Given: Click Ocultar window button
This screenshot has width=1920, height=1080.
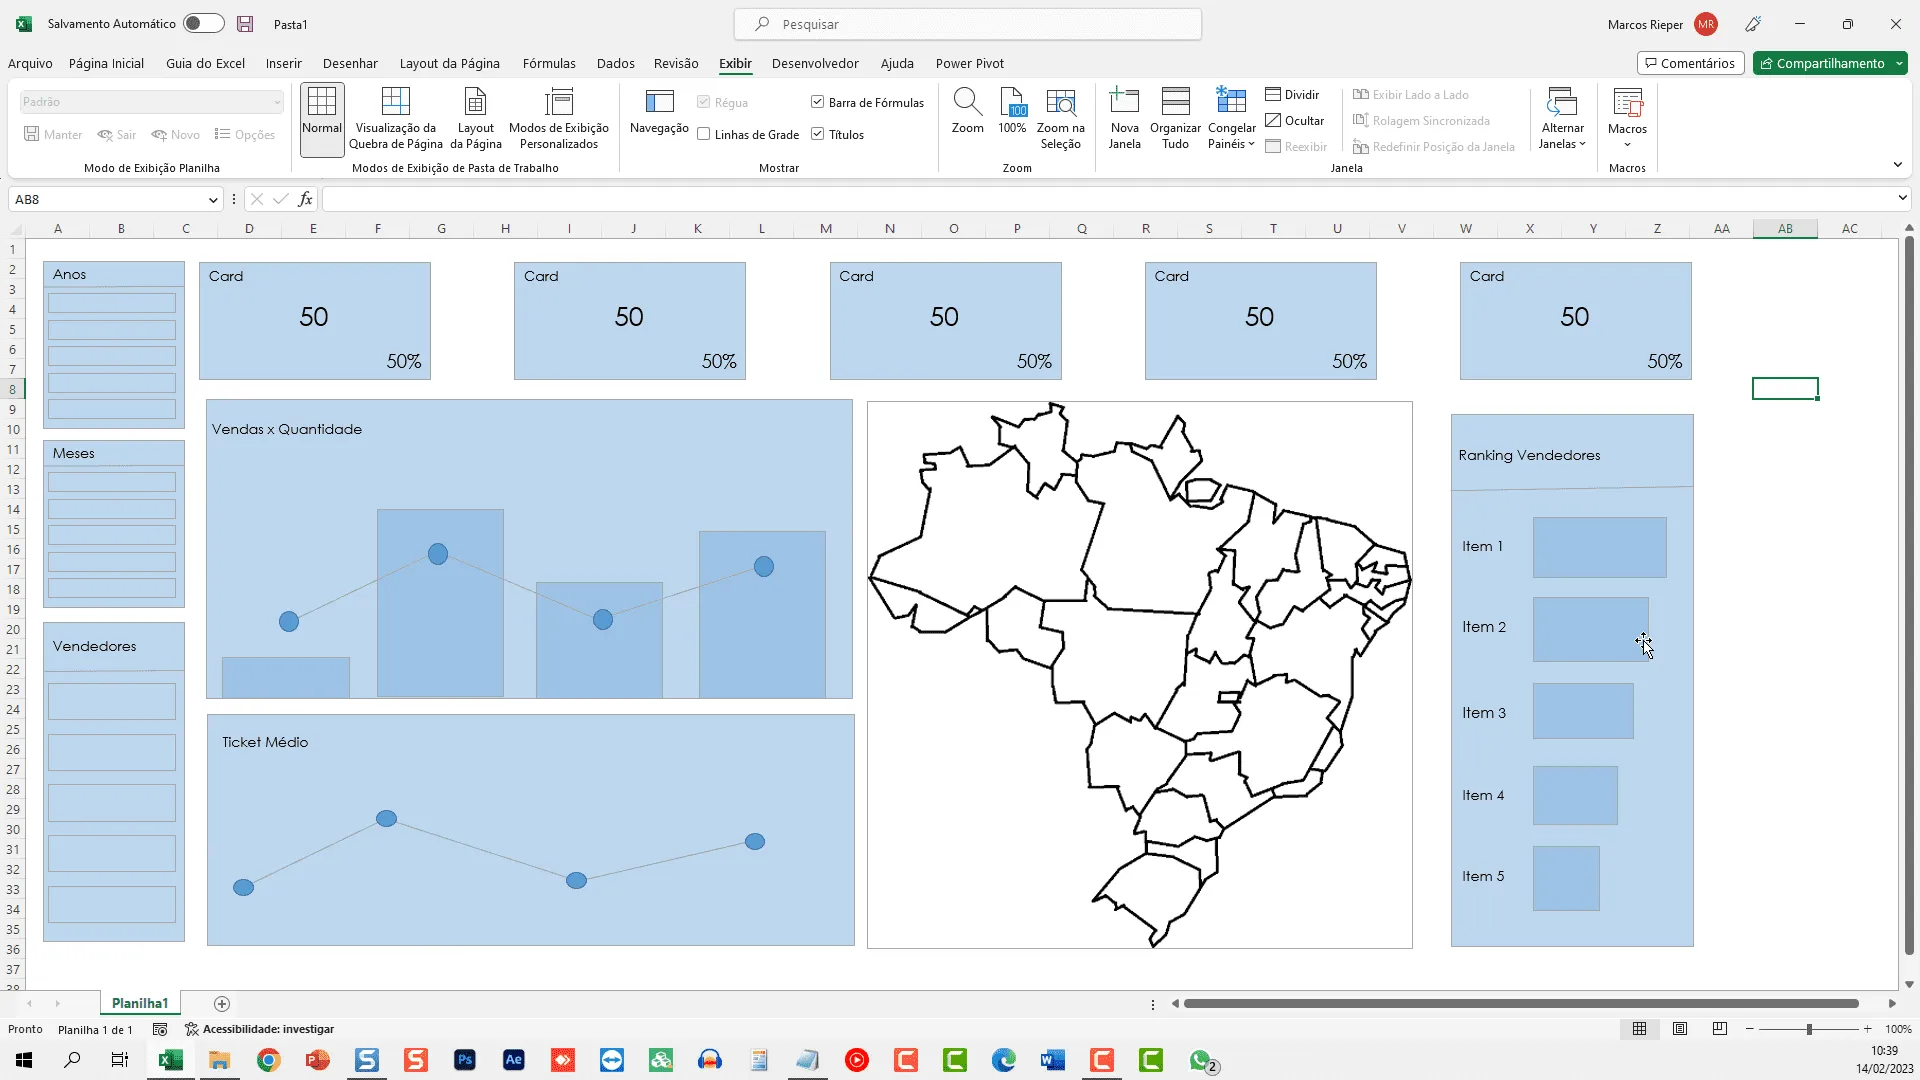Looking at the screenshot, I should tap(1295, 121).
